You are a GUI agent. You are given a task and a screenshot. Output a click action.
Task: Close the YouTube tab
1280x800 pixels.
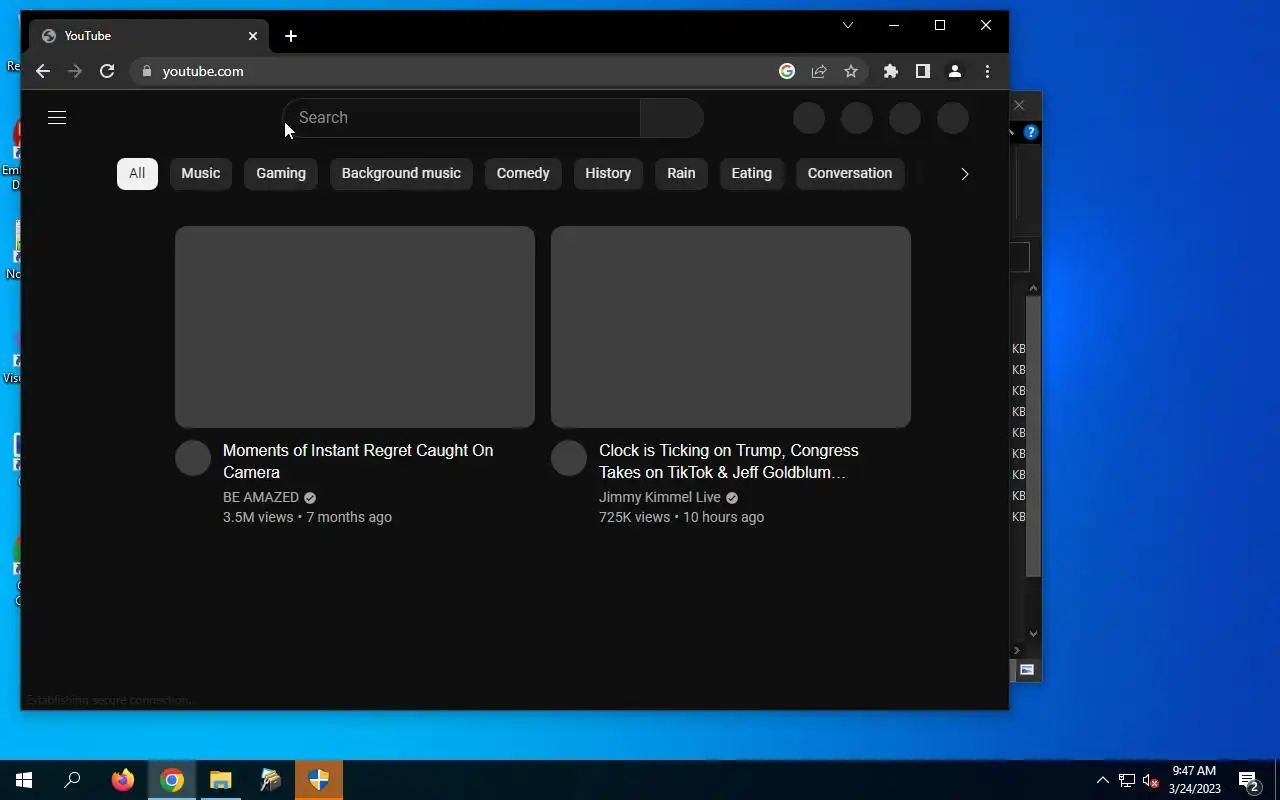tap(253, 36)
